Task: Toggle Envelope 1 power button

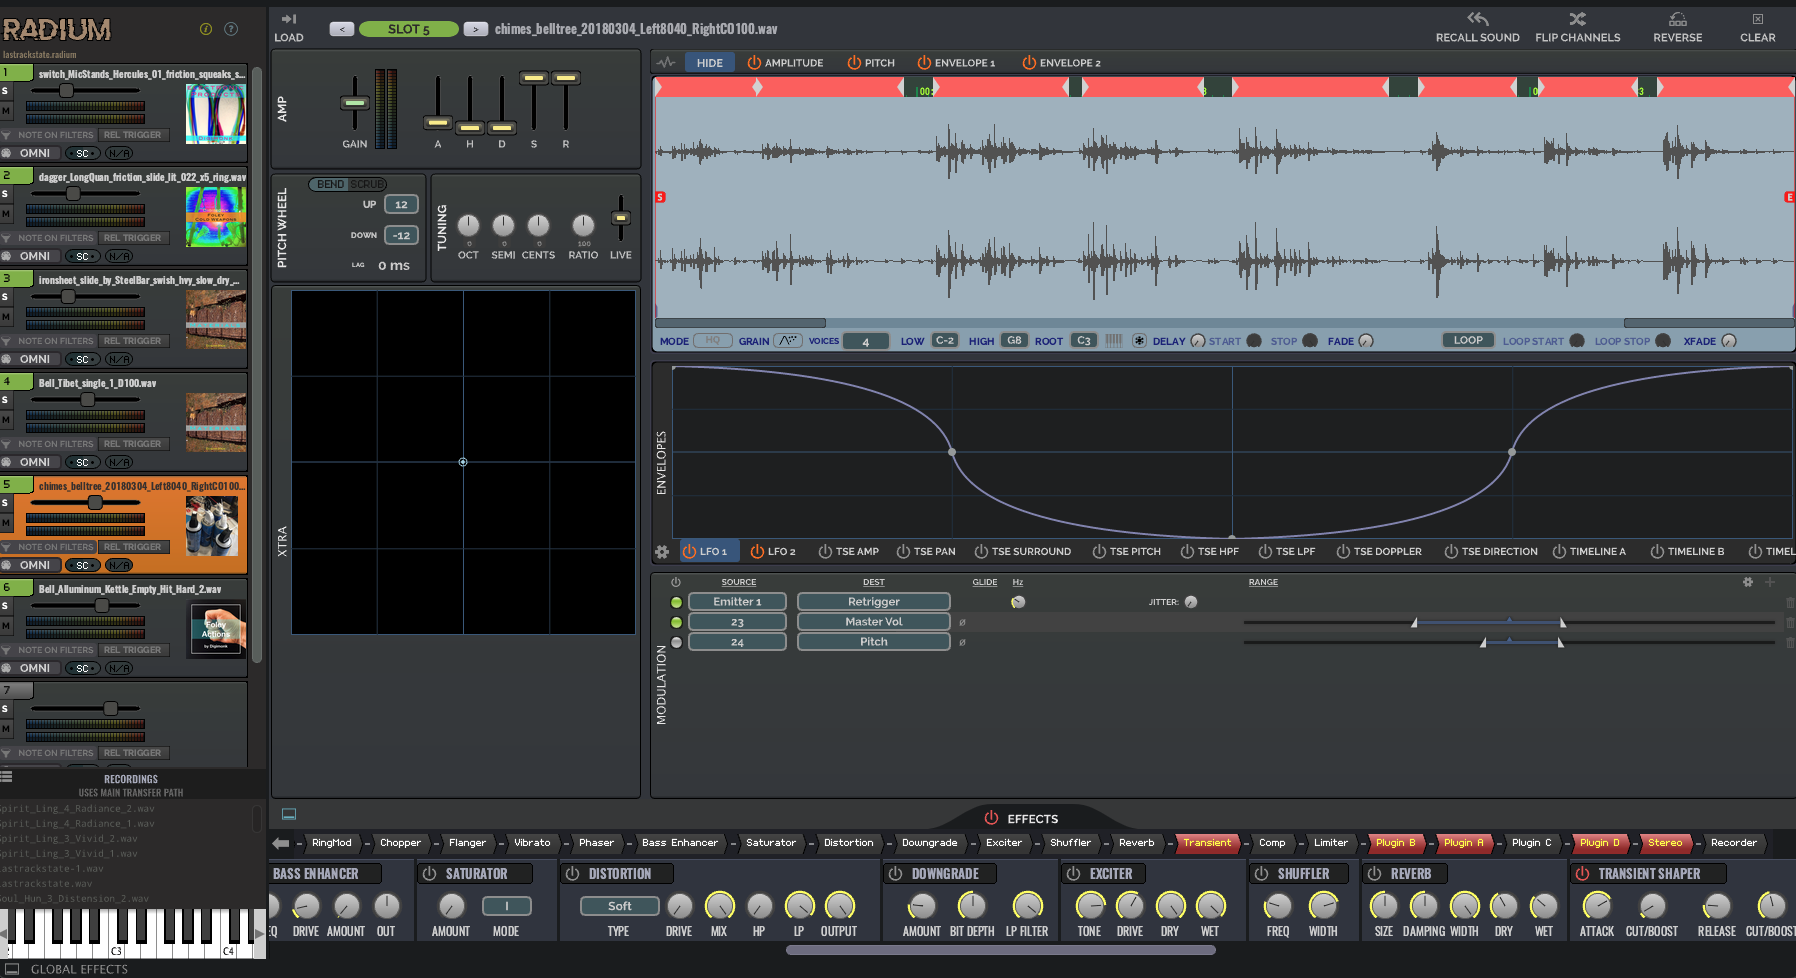Action: pos(924,63)
